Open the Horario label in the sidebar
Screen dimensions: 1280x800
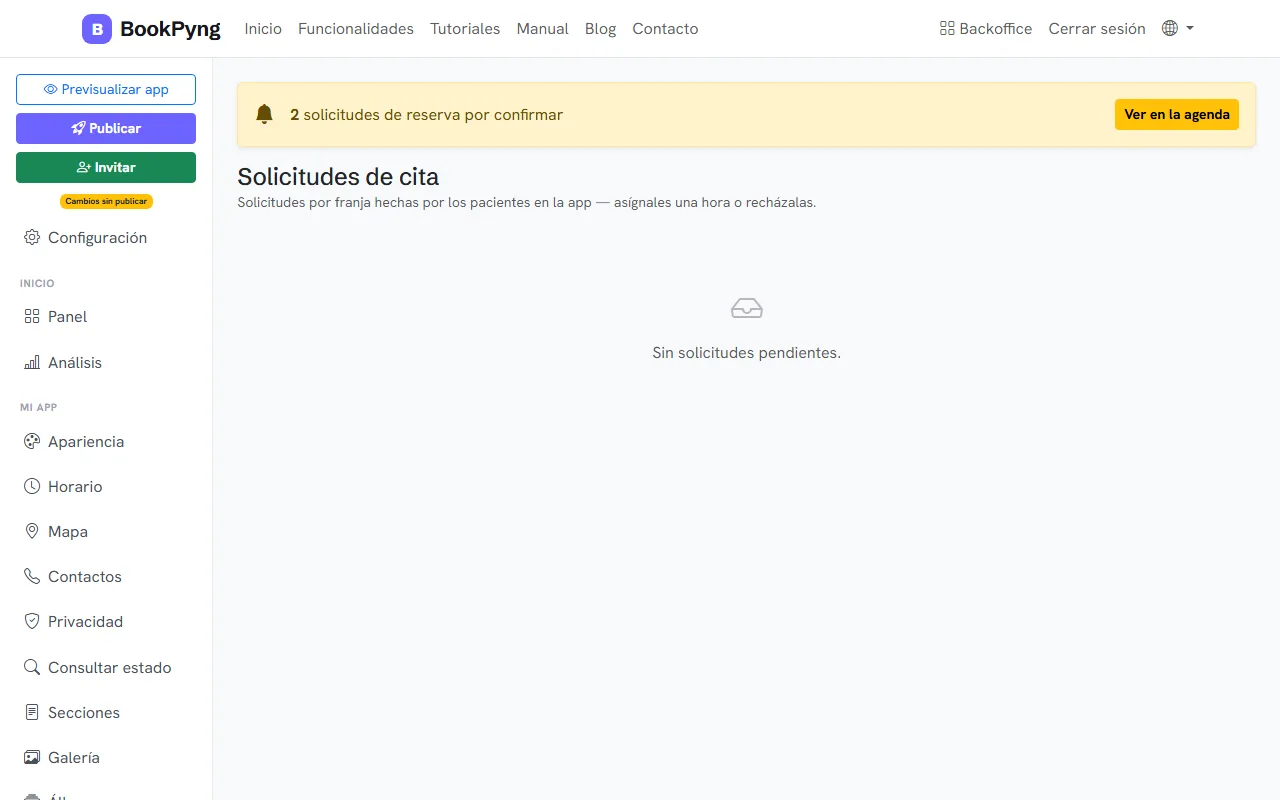pos(75,486)
